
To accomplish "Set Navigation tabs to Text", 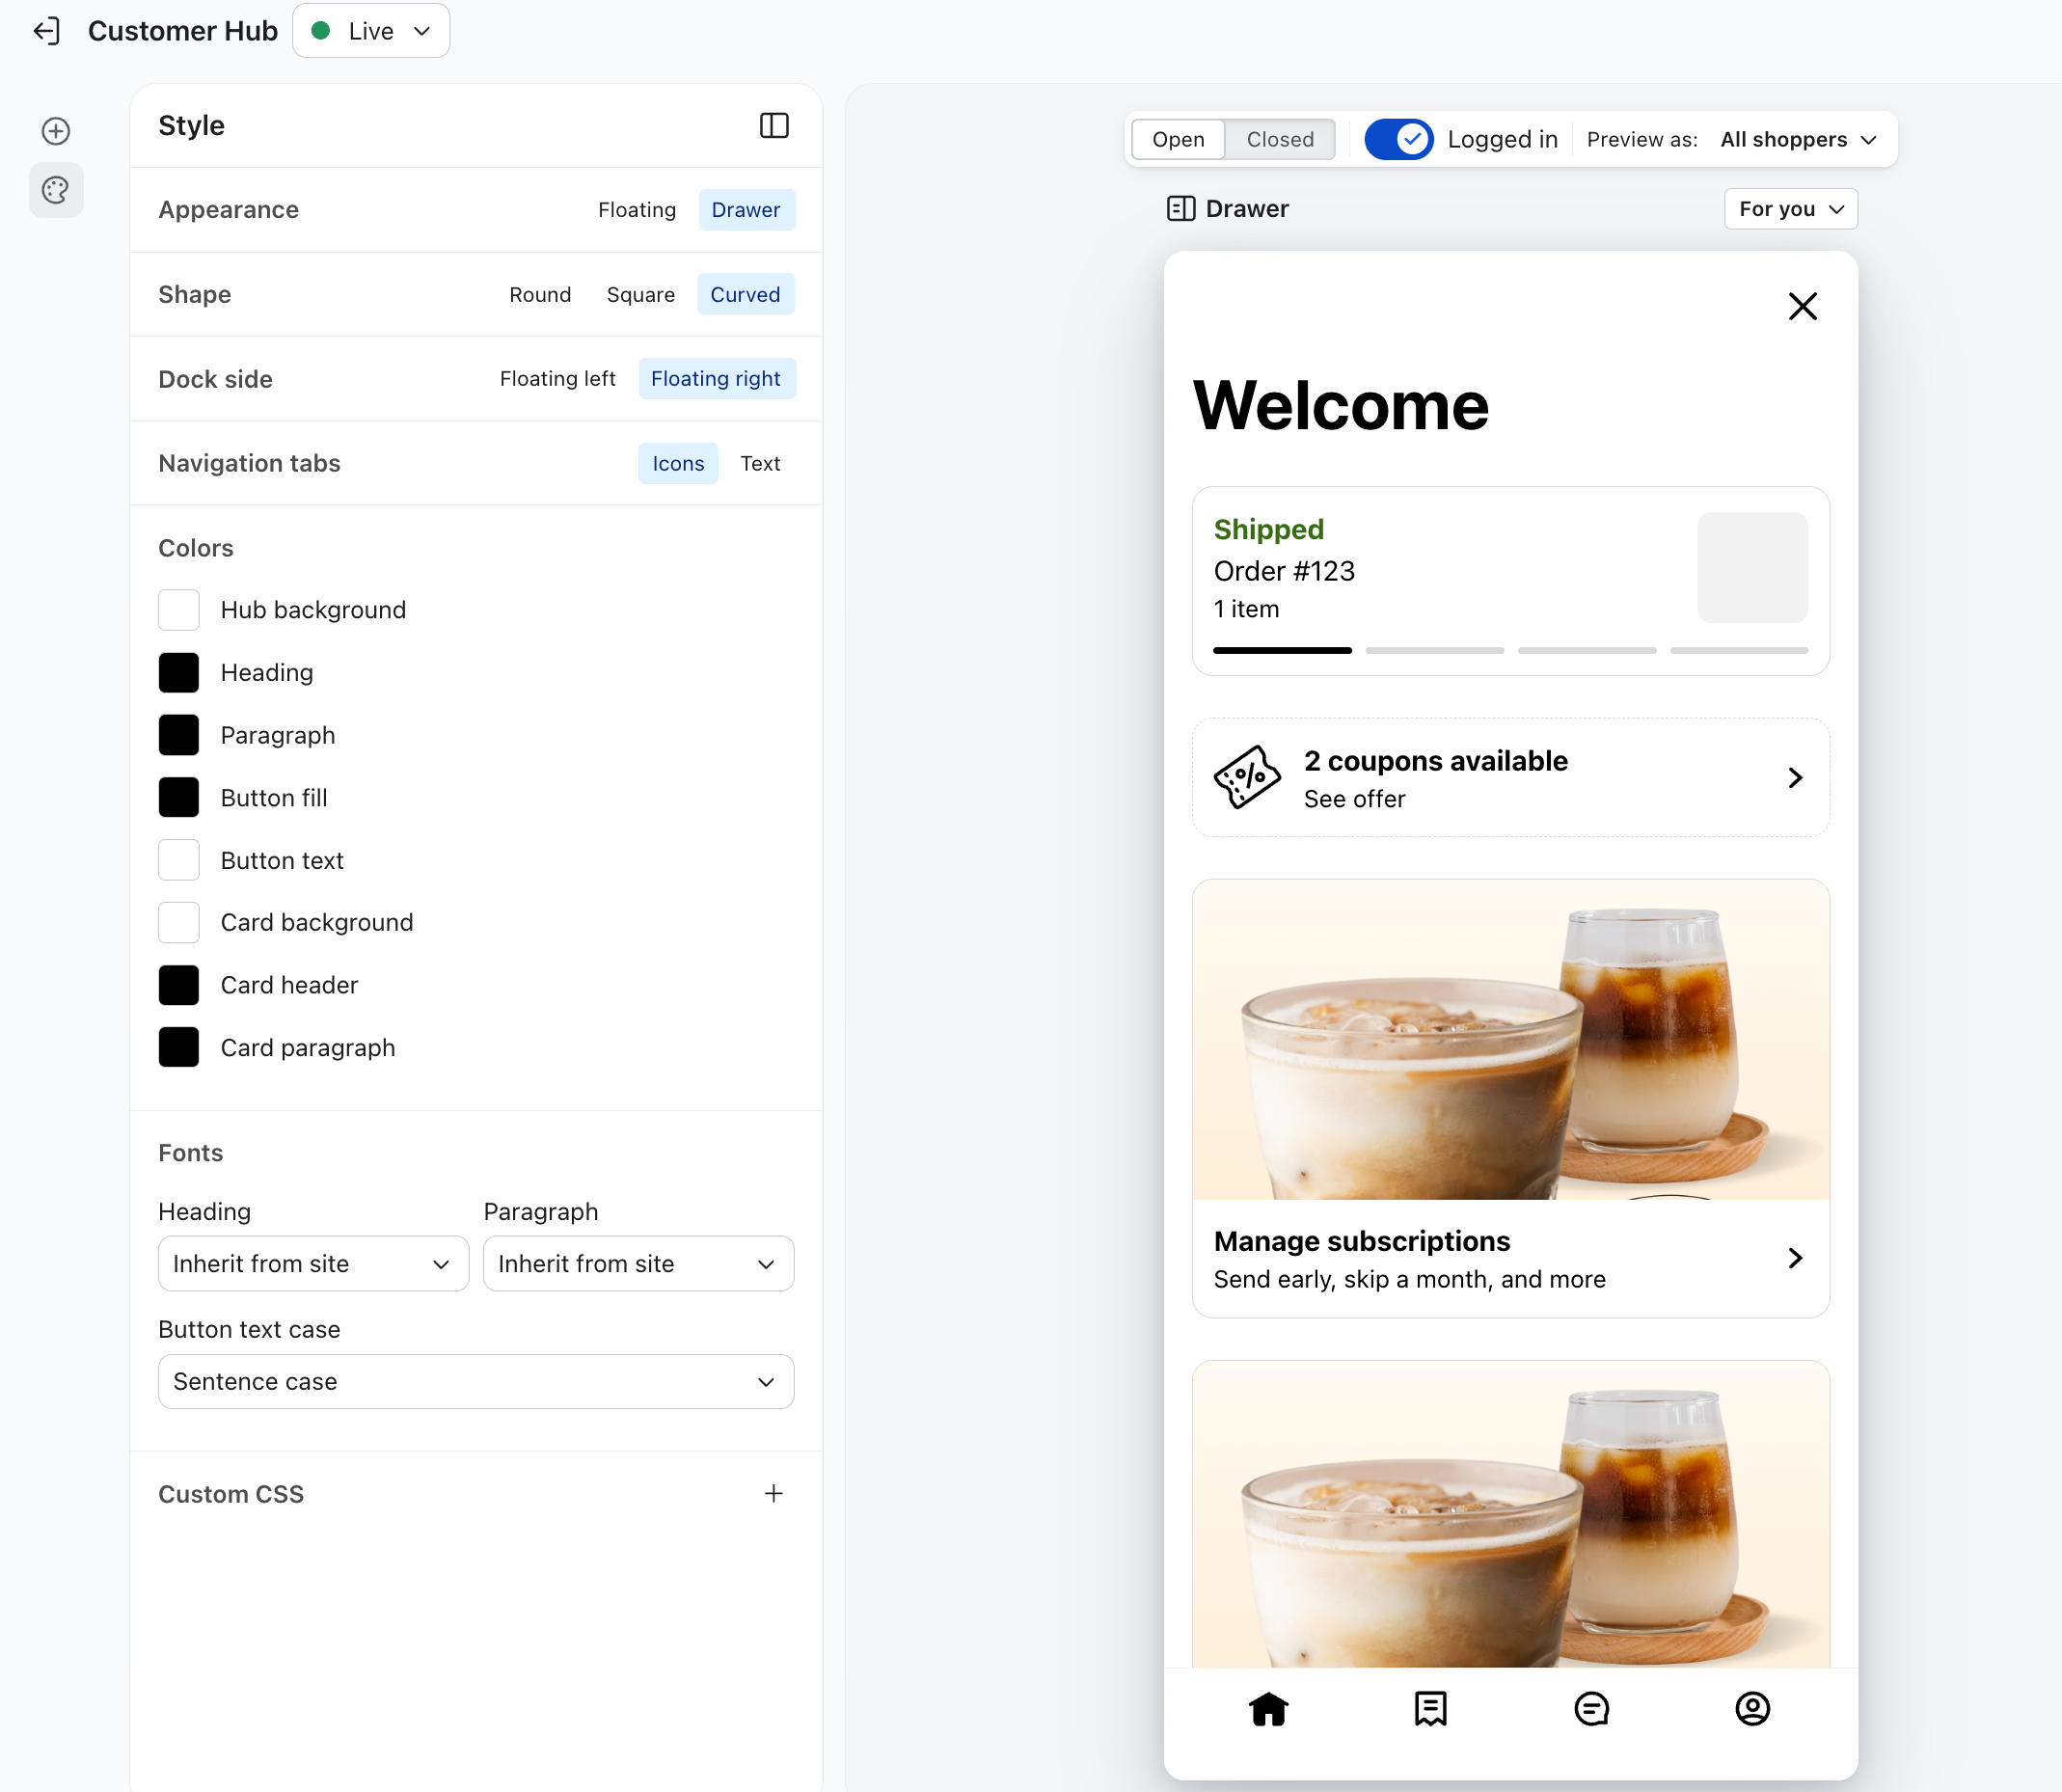I will tap(760, 463).
